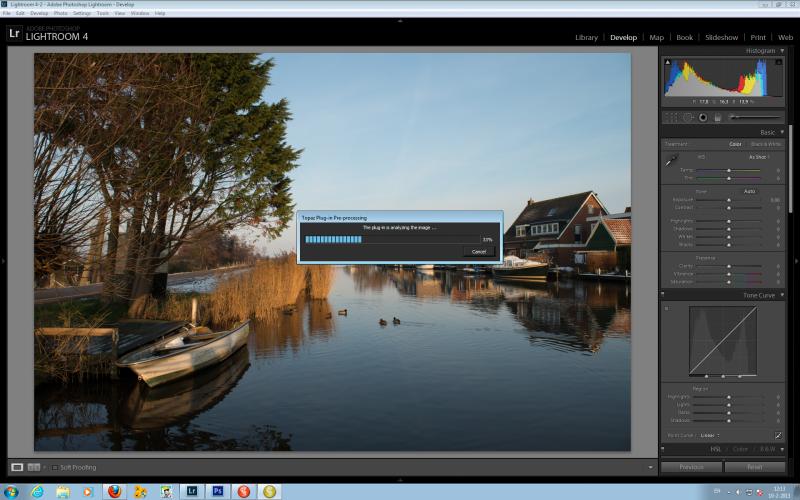Viewport: 800px width, 500px height.
Task: Click the volume icon in system tray
Action: [x=738, y=492]
